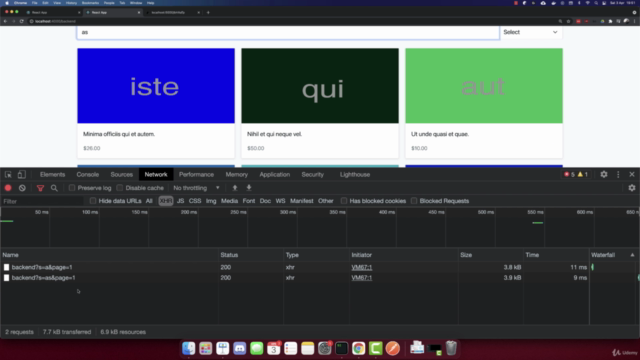640x360 pixels.
Task: Switch to the Lighthouse tab
Action: [x=355, y=174]
